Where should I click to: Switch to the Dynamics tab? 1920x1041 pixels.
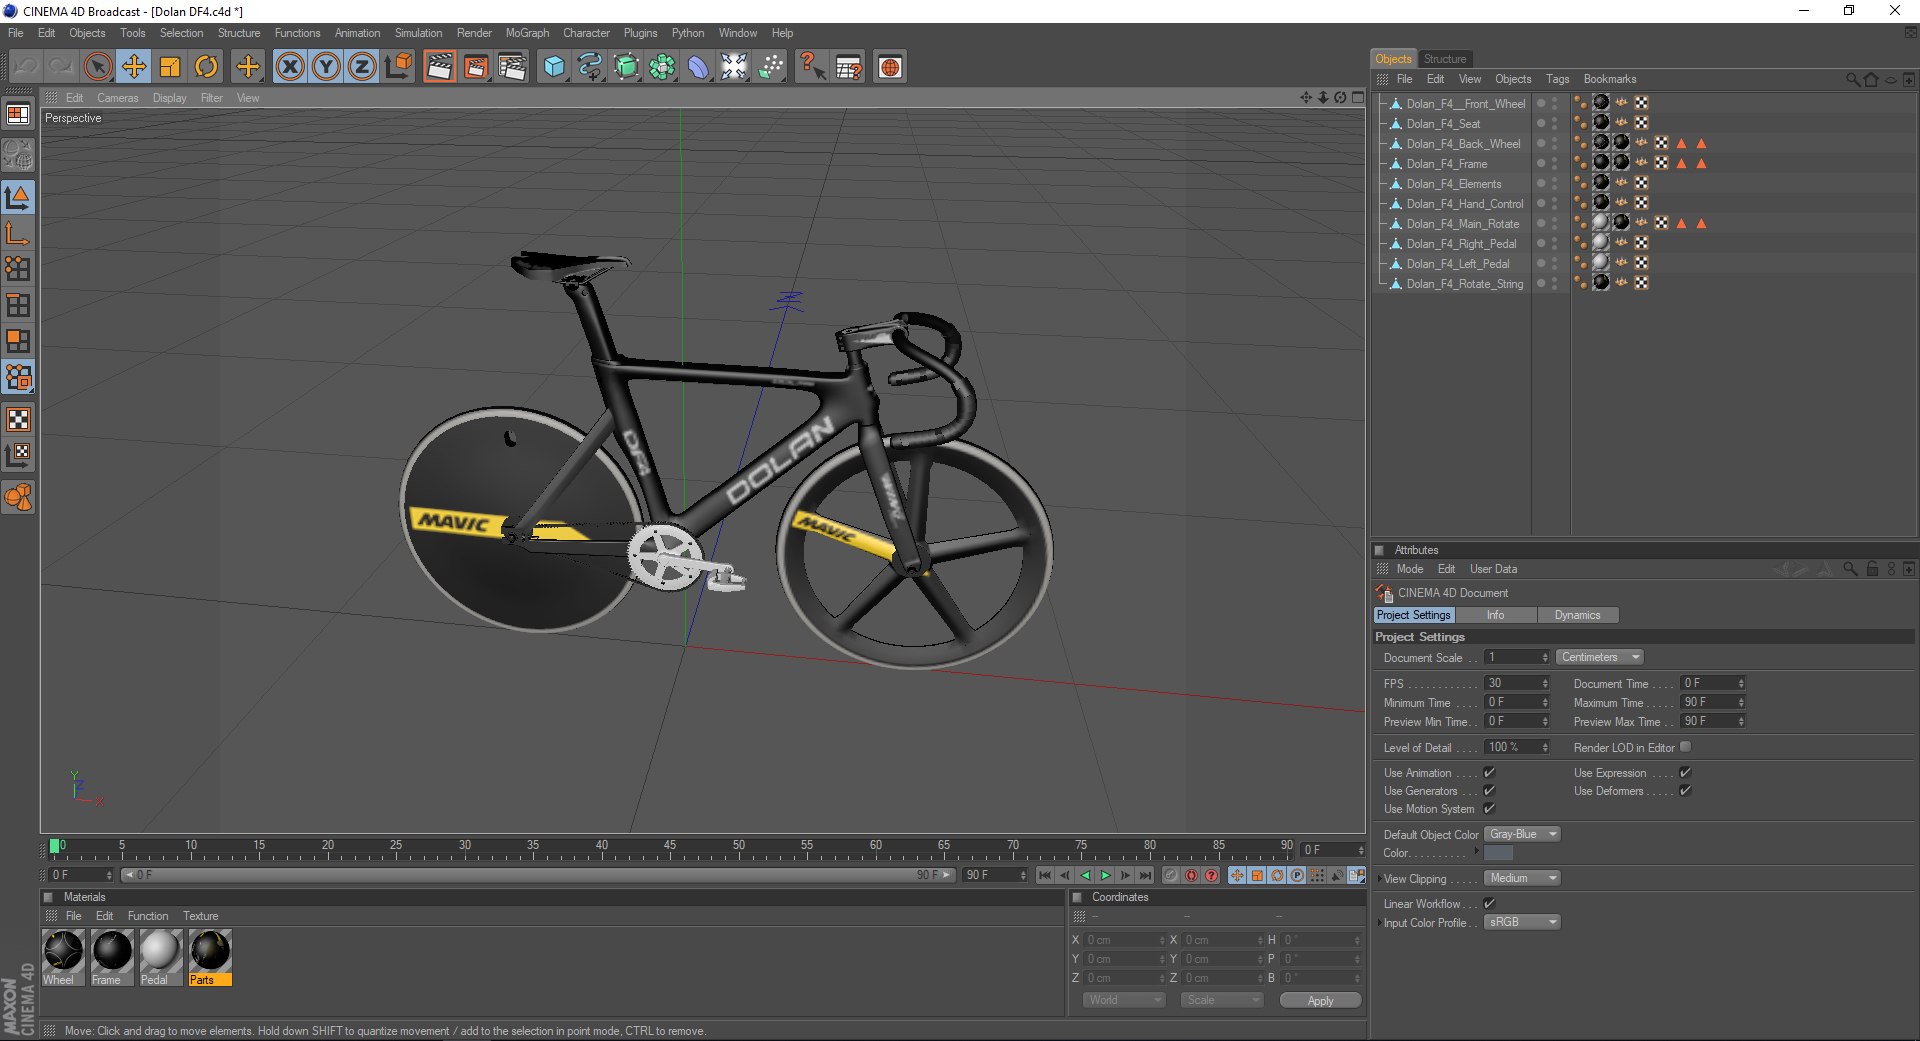tap(1577, 615)
